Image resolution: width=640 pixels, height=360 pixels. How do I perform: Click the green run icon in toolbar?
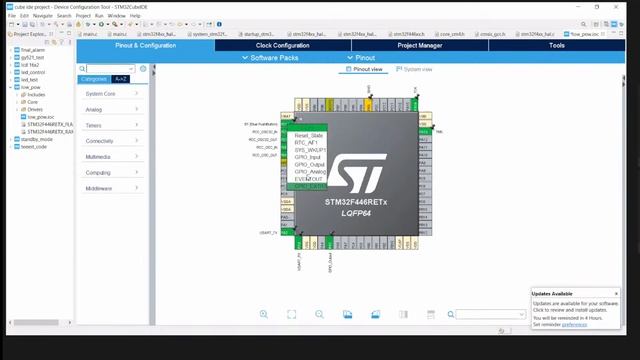coord(101,24)
